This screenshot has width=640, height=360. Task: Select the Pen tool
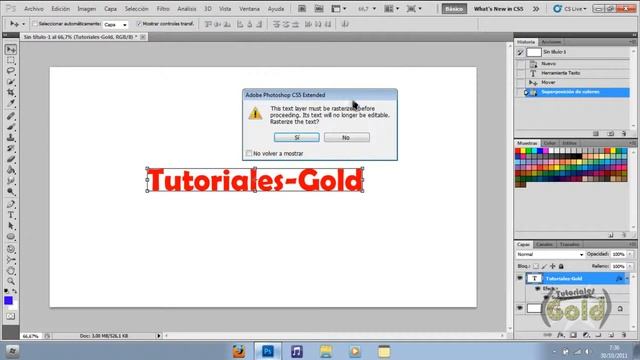click(11, 204)
